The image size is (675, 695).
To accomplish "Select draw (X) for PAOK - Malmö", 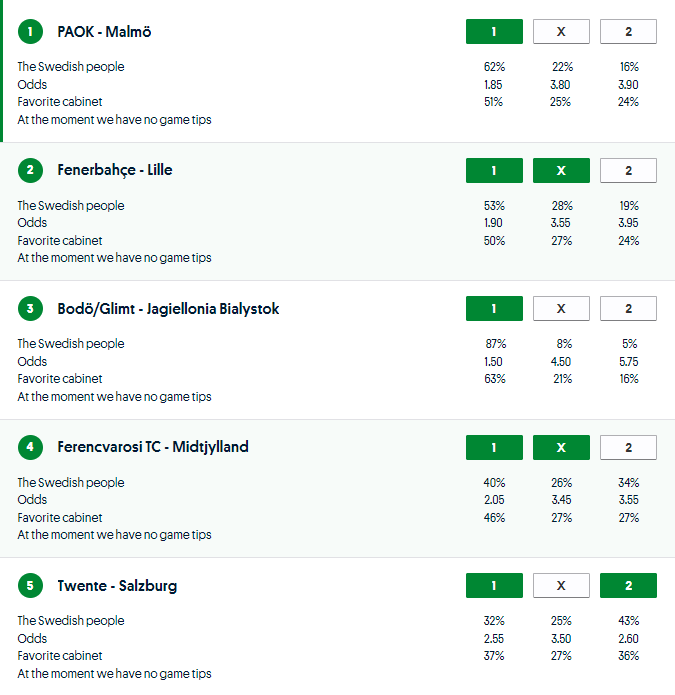I will coord(561,32).
